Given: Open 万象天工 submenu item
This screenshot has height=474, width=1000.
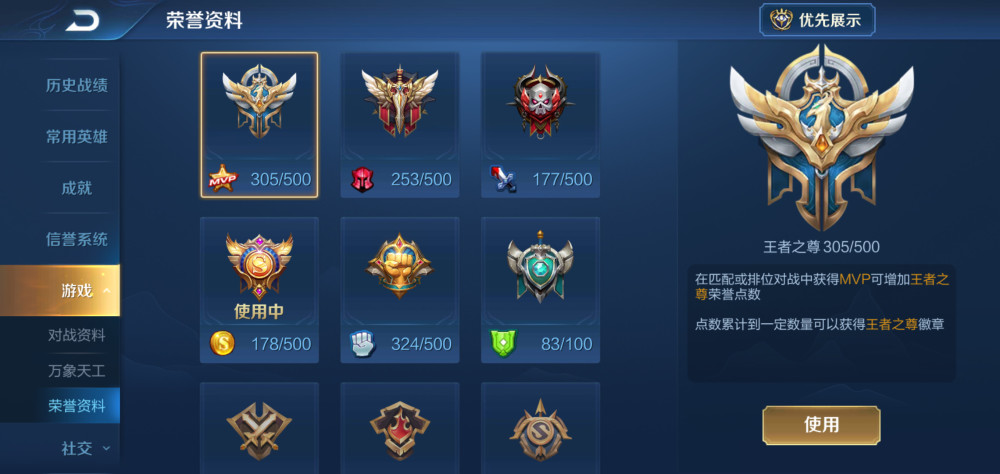Looking at the screenshot, I should pos(77,371).
